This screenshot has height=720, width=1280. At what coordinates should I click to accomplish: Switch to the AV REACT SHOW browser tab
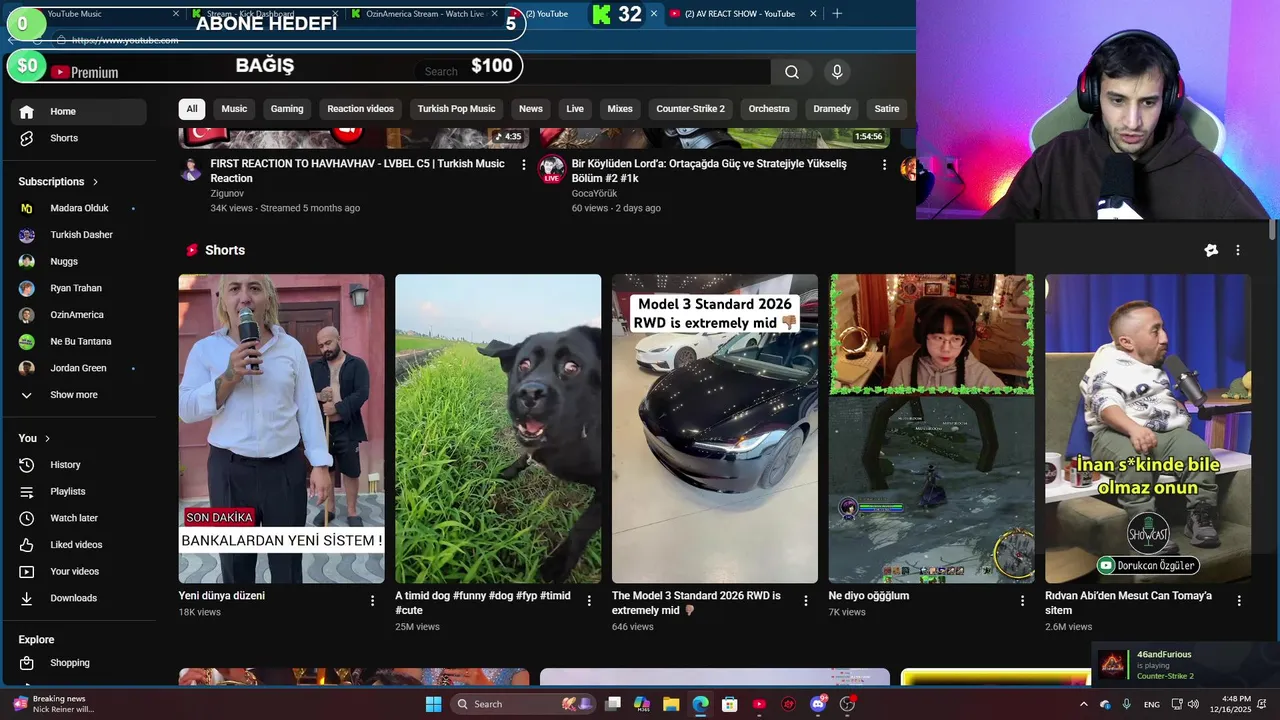pyautogui.click(x=742, y=14)
